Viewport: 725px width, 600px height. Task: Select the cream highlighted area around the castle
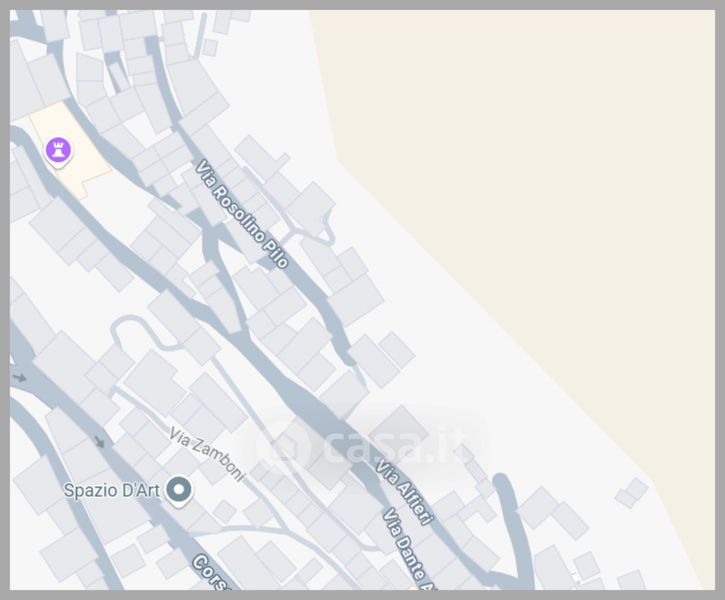click(x=69, y=151)
